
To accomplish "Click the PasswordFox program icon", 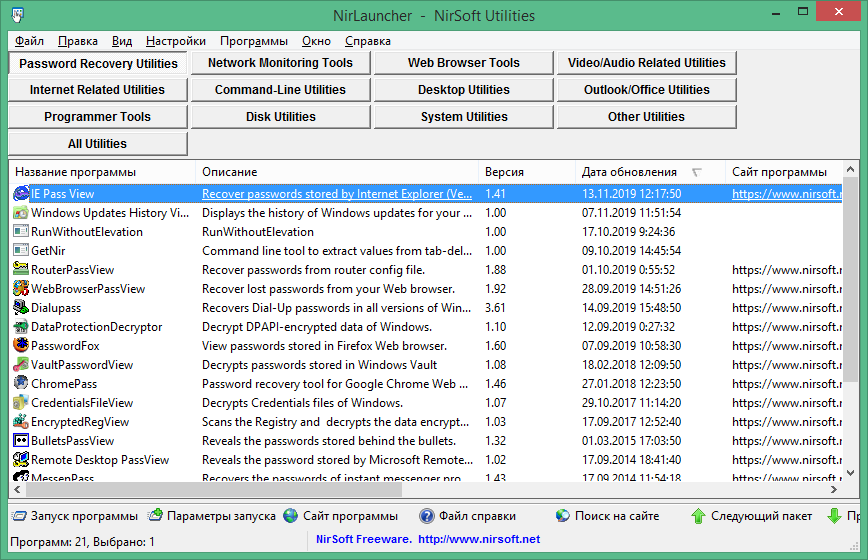I will [21, 346].
